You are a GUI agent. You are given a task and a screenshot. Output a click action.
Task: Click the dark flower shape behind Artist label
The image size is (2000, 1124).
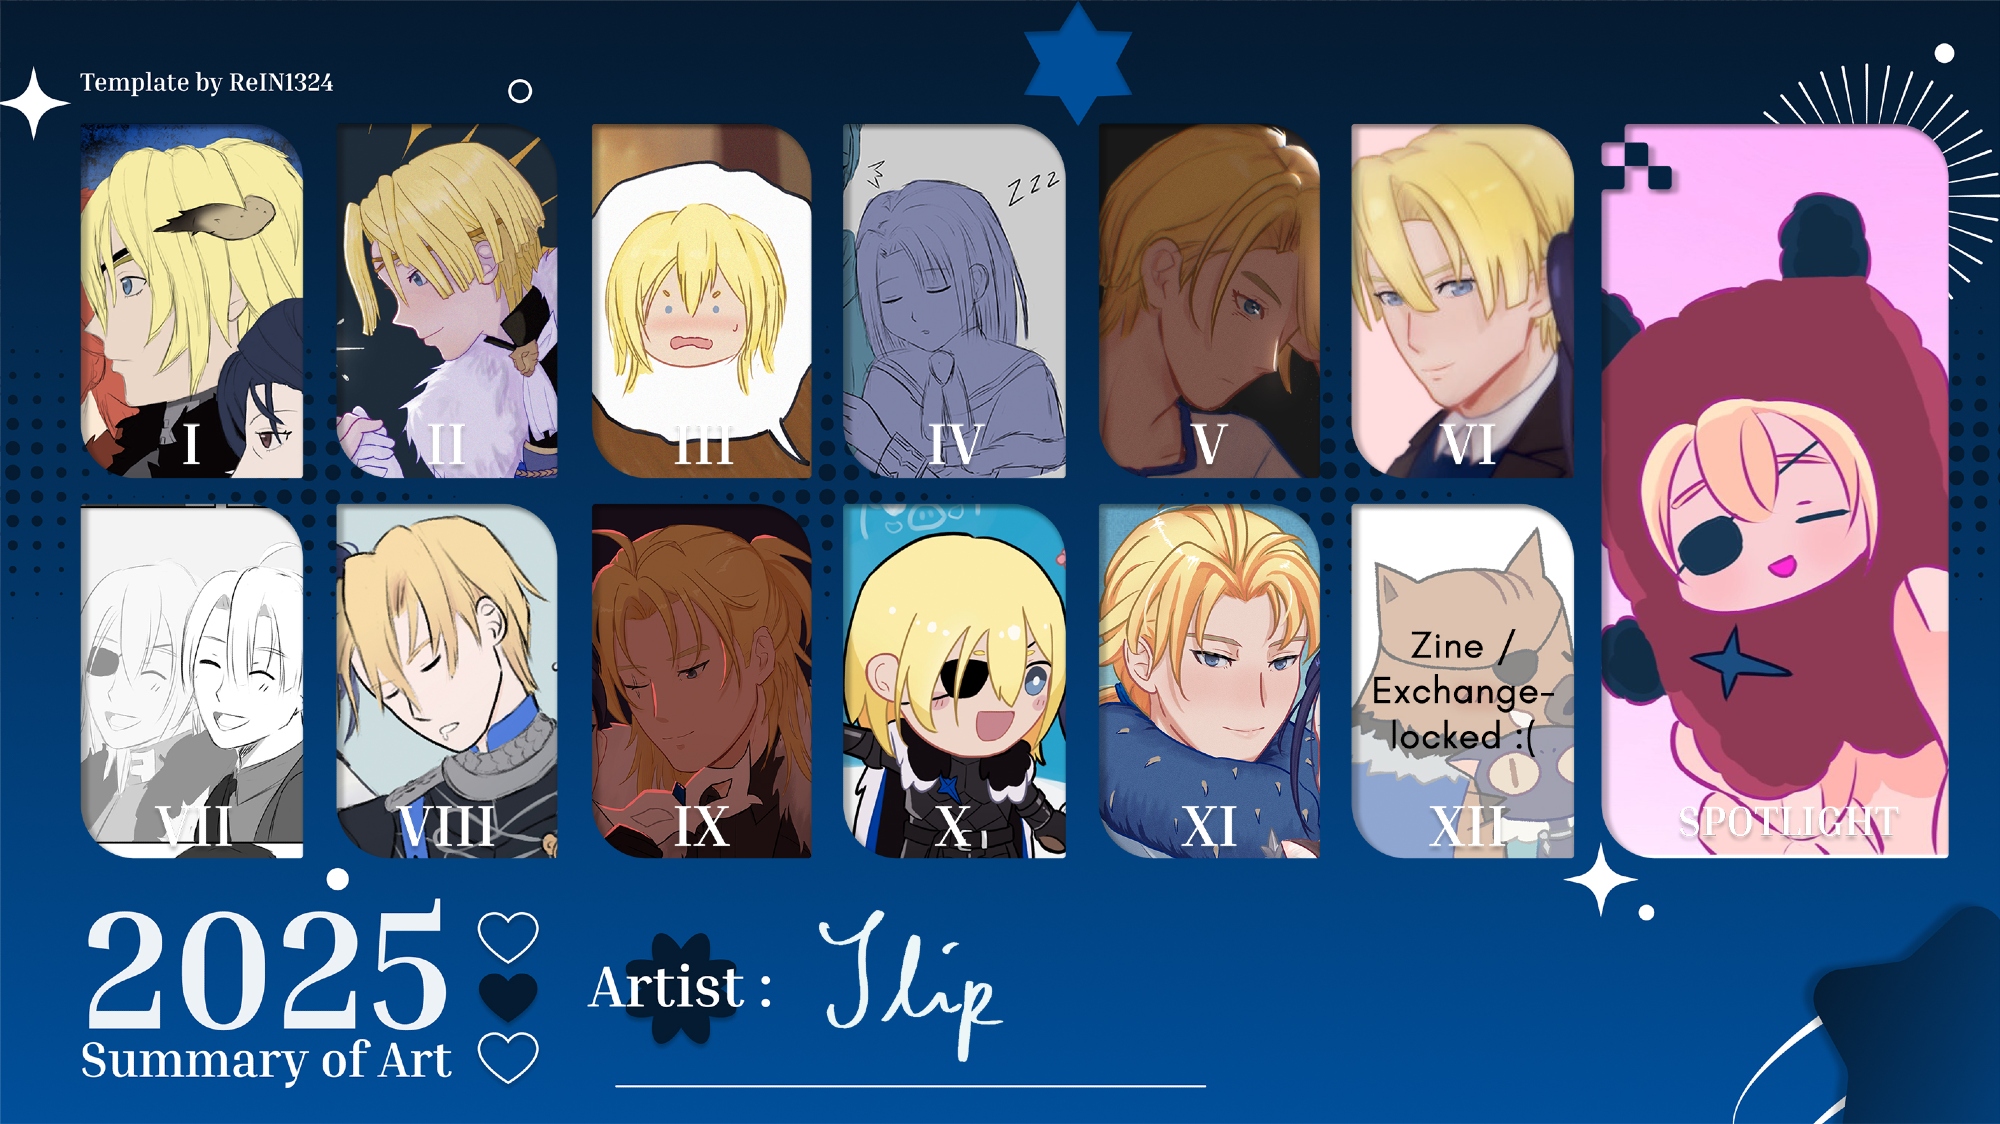[x=681, y=988]
